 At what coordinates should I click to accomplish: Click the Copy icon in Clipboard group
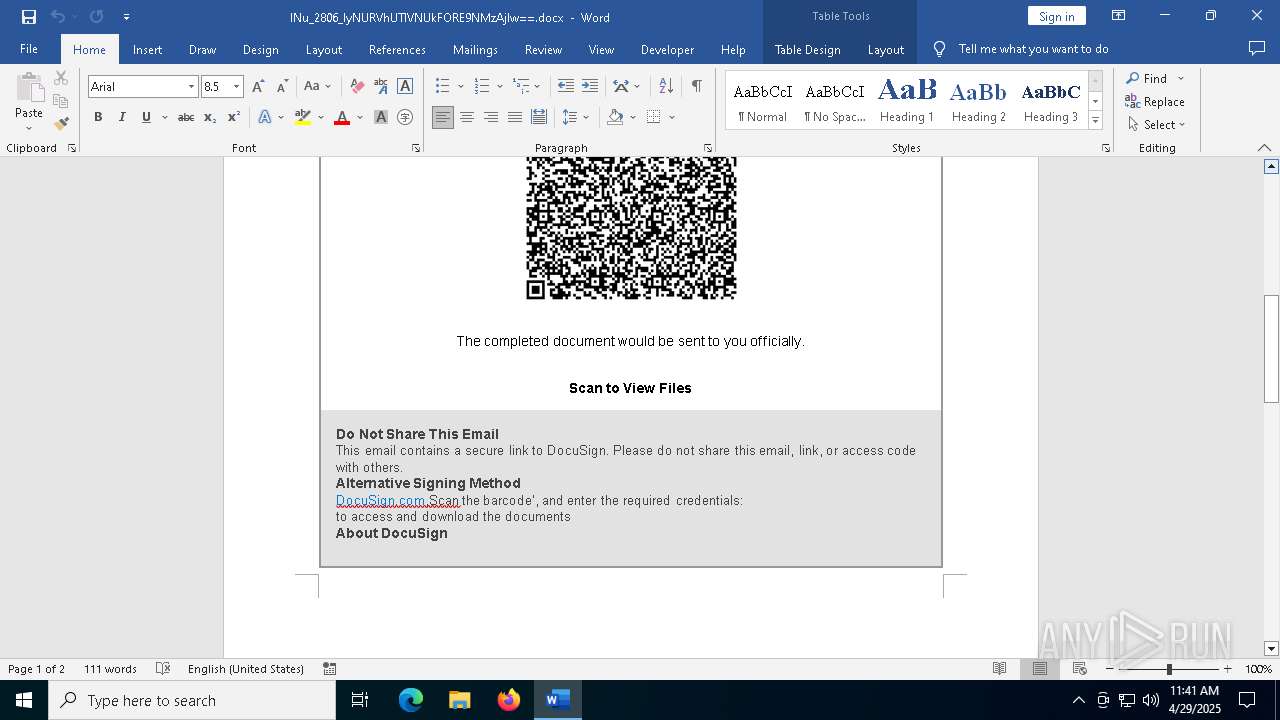click(x=61, y=101)
